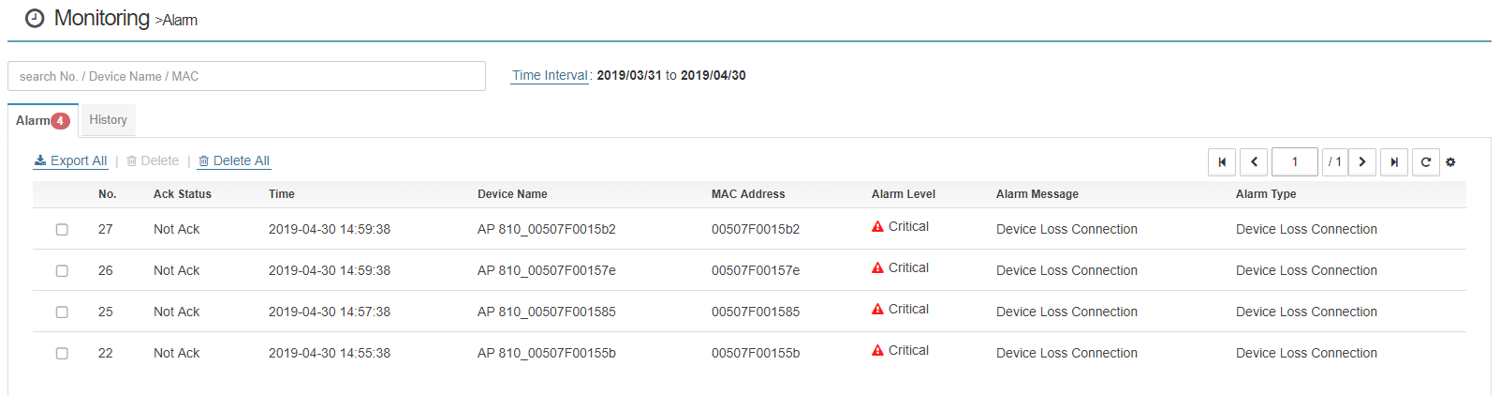Viewport: 1500px width, 396px height.
Task: Jump to the last page icon
Action: [x=1394, y=162]
